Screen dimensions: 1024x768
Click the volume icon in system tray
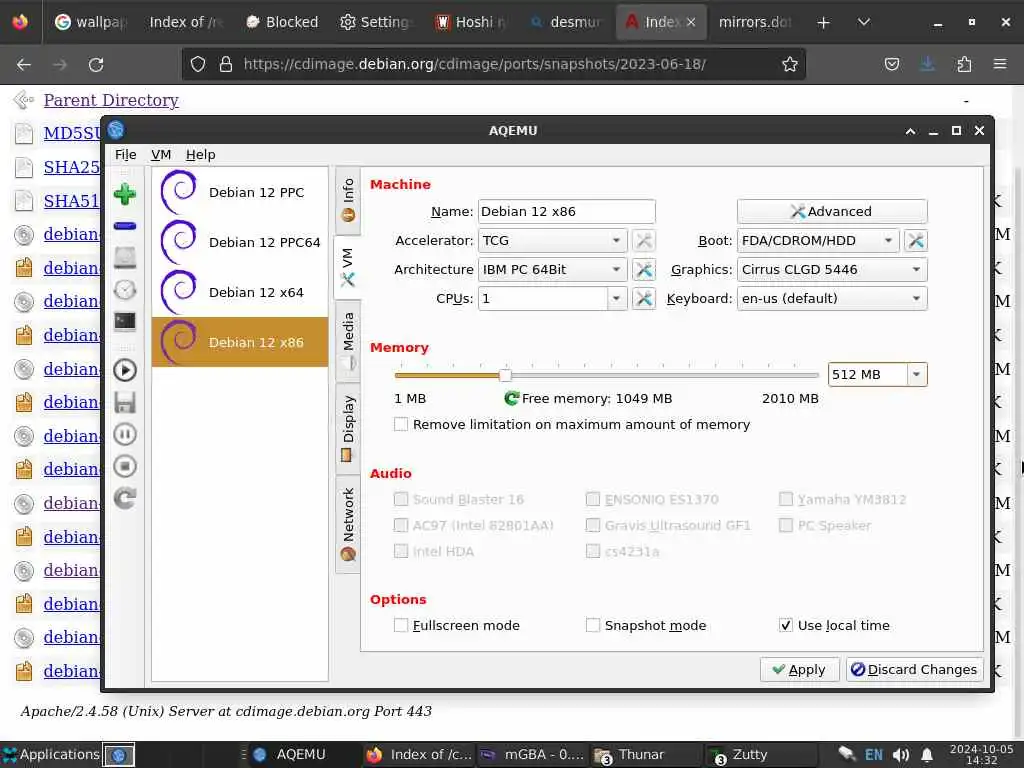pyautogui.click(x=901, y=755)
